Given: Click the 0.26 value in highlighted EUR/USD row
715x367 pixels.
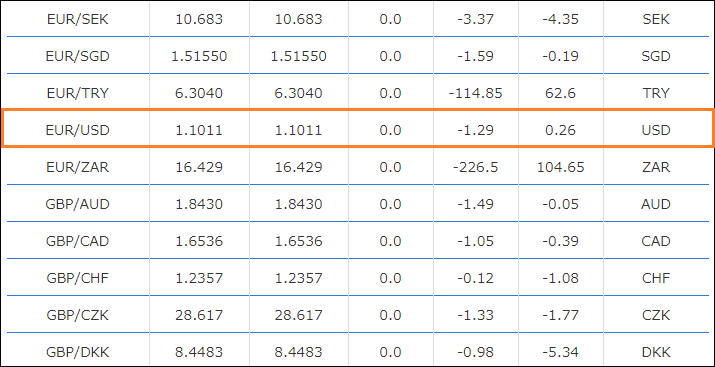Looking at the screenshot, I should pos(560,130).
